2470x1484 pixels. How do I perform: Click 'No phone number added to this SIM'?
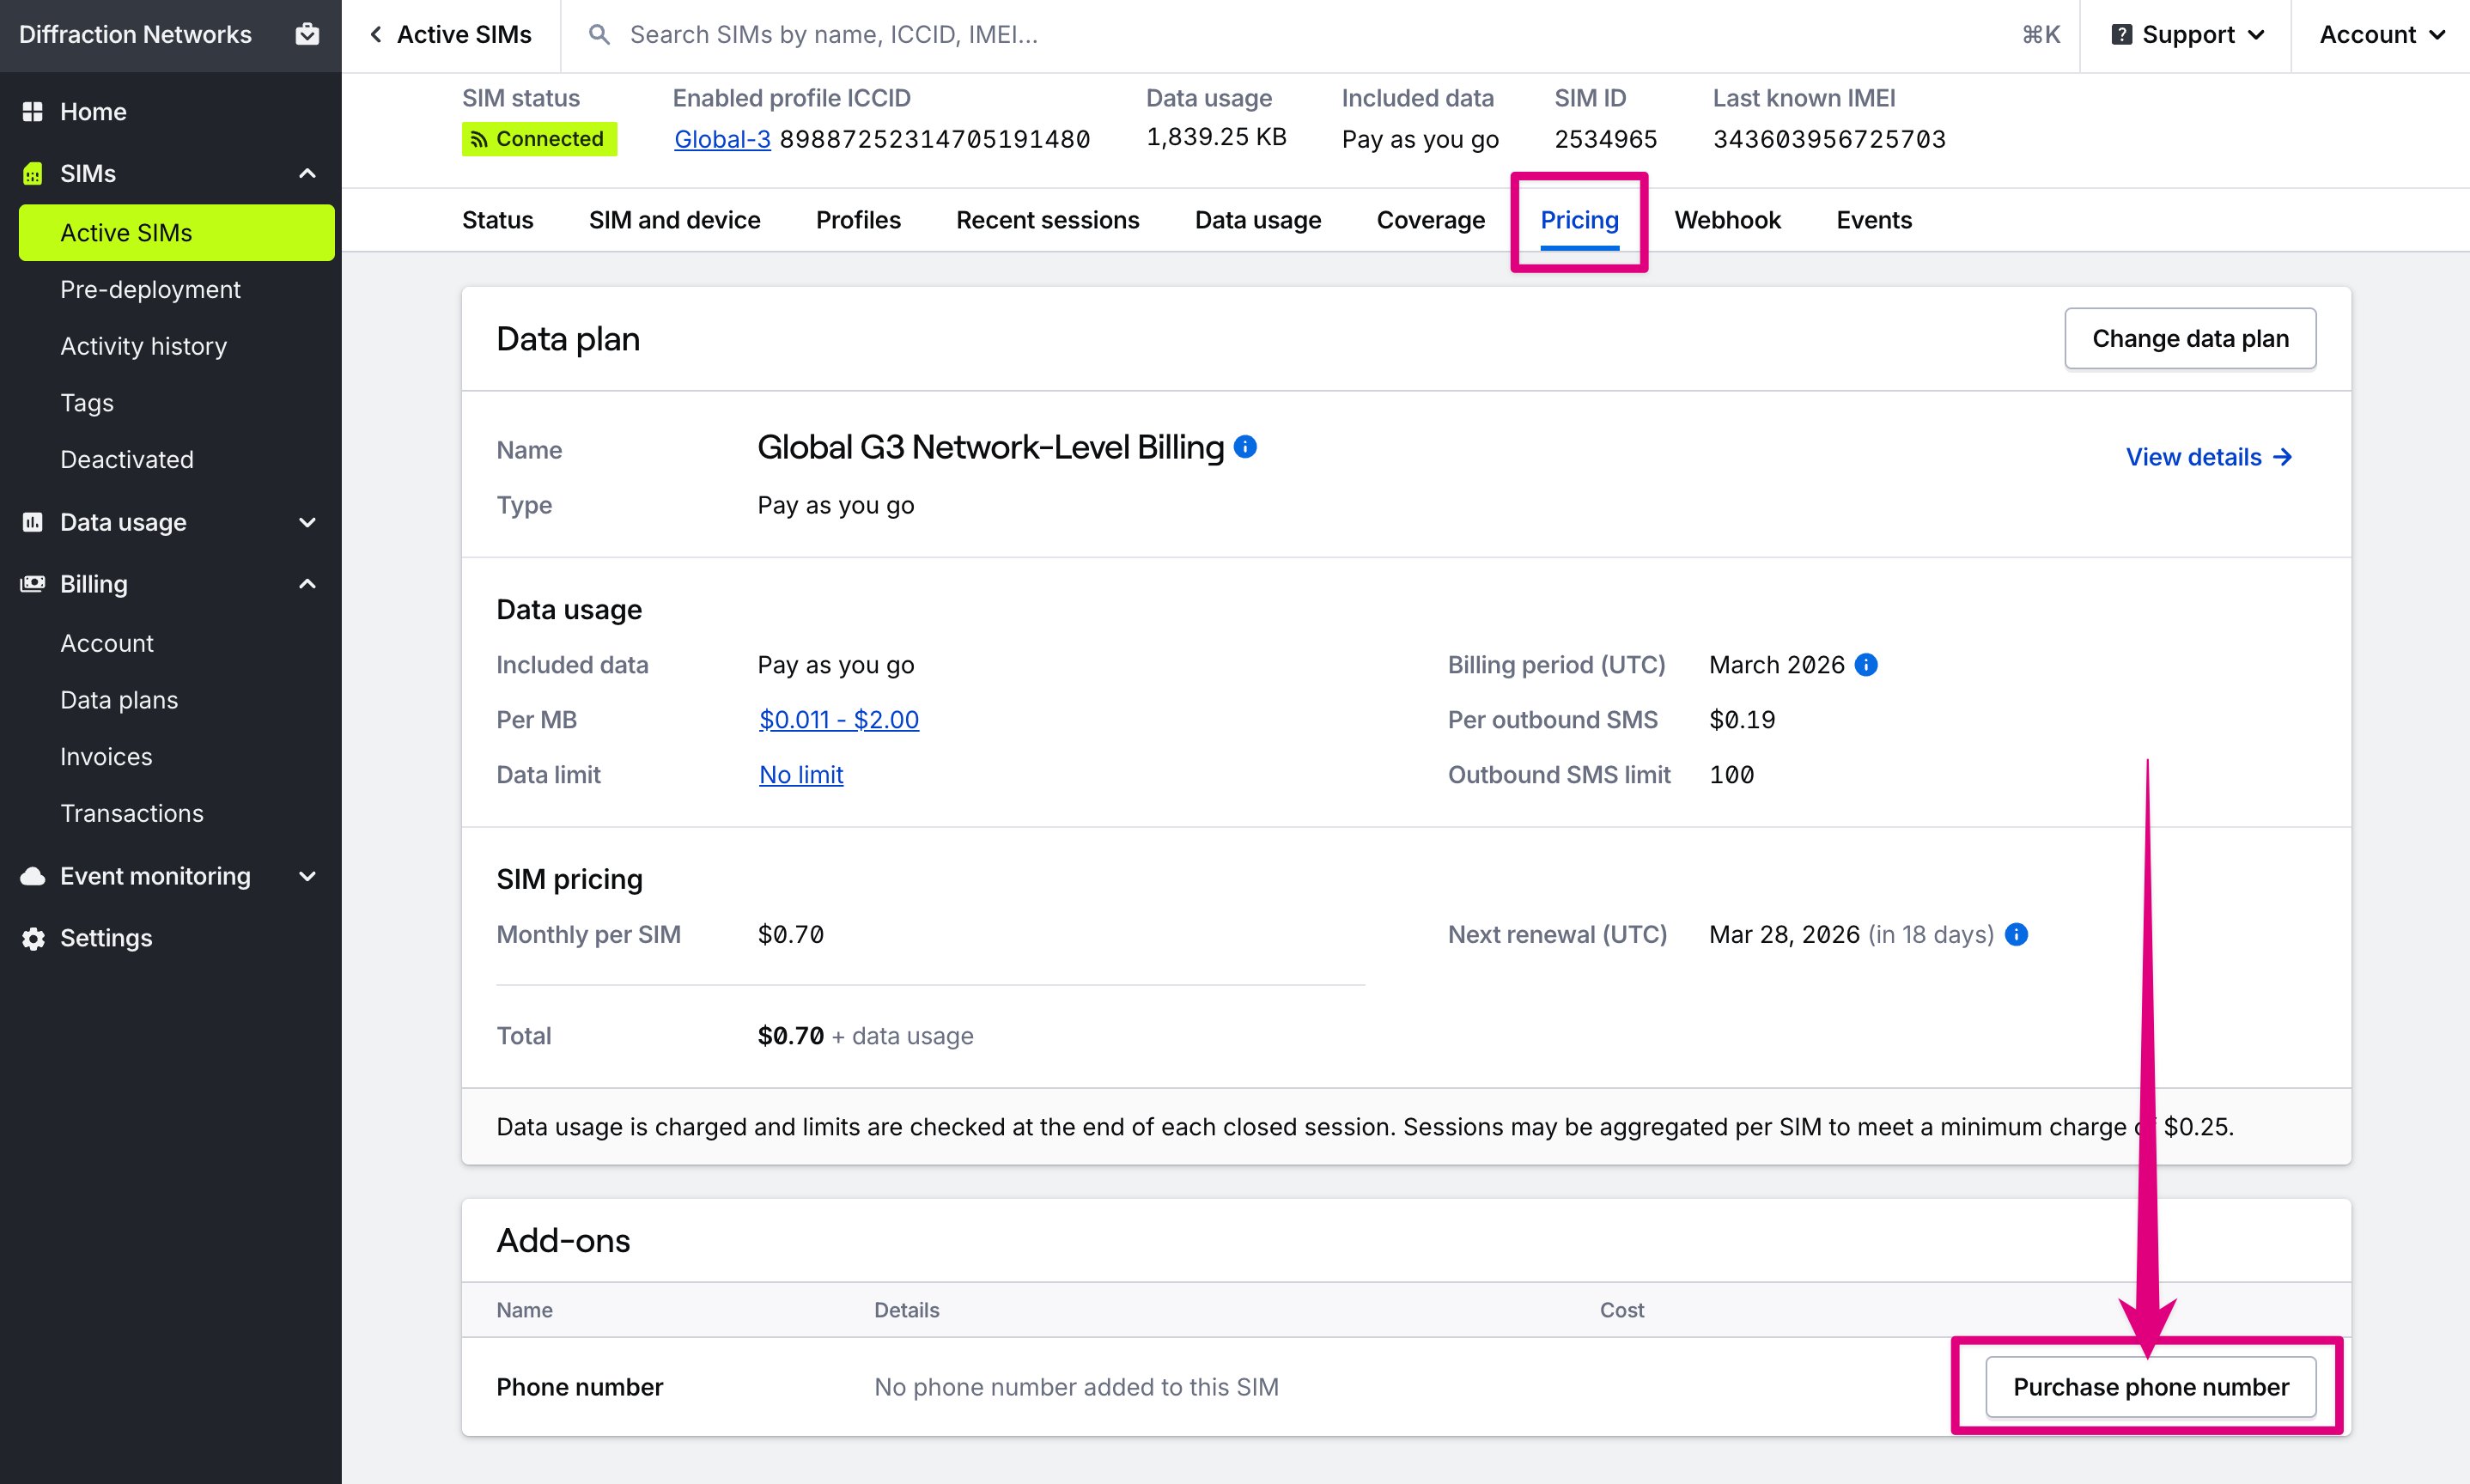1076,1387
